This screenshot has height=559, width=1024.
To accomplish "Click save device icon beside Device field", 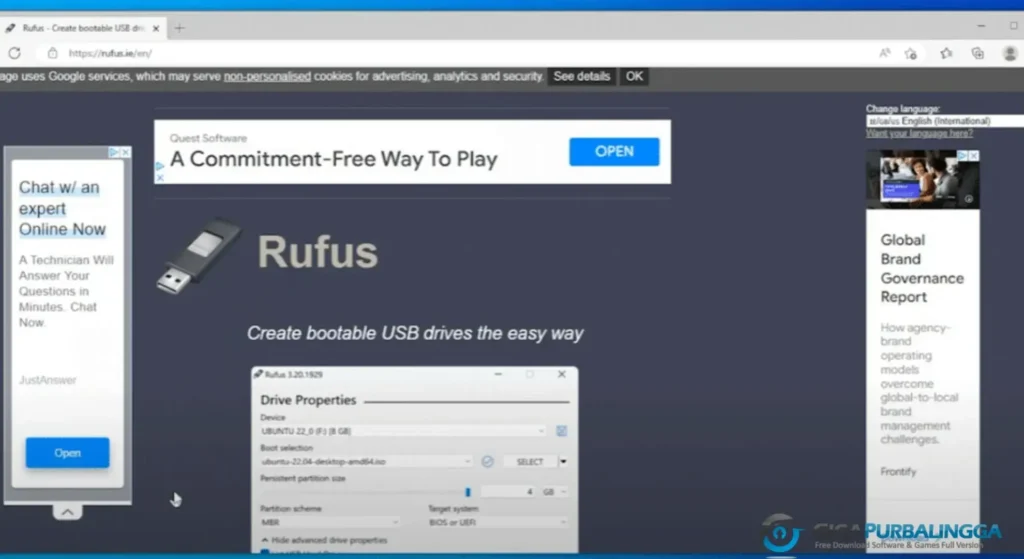I will point(561,431).
